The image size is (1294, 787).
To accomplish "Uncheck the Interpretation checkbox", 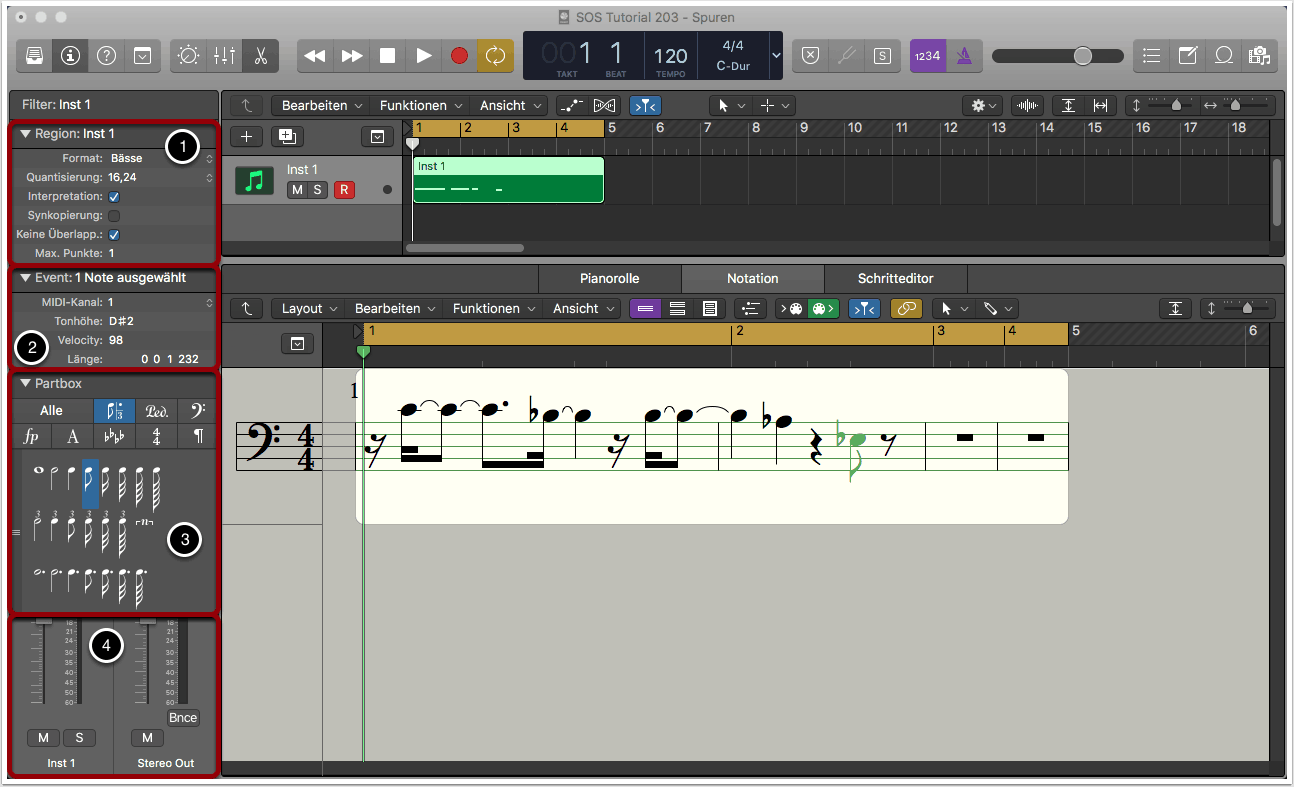I will coord(114,197).
